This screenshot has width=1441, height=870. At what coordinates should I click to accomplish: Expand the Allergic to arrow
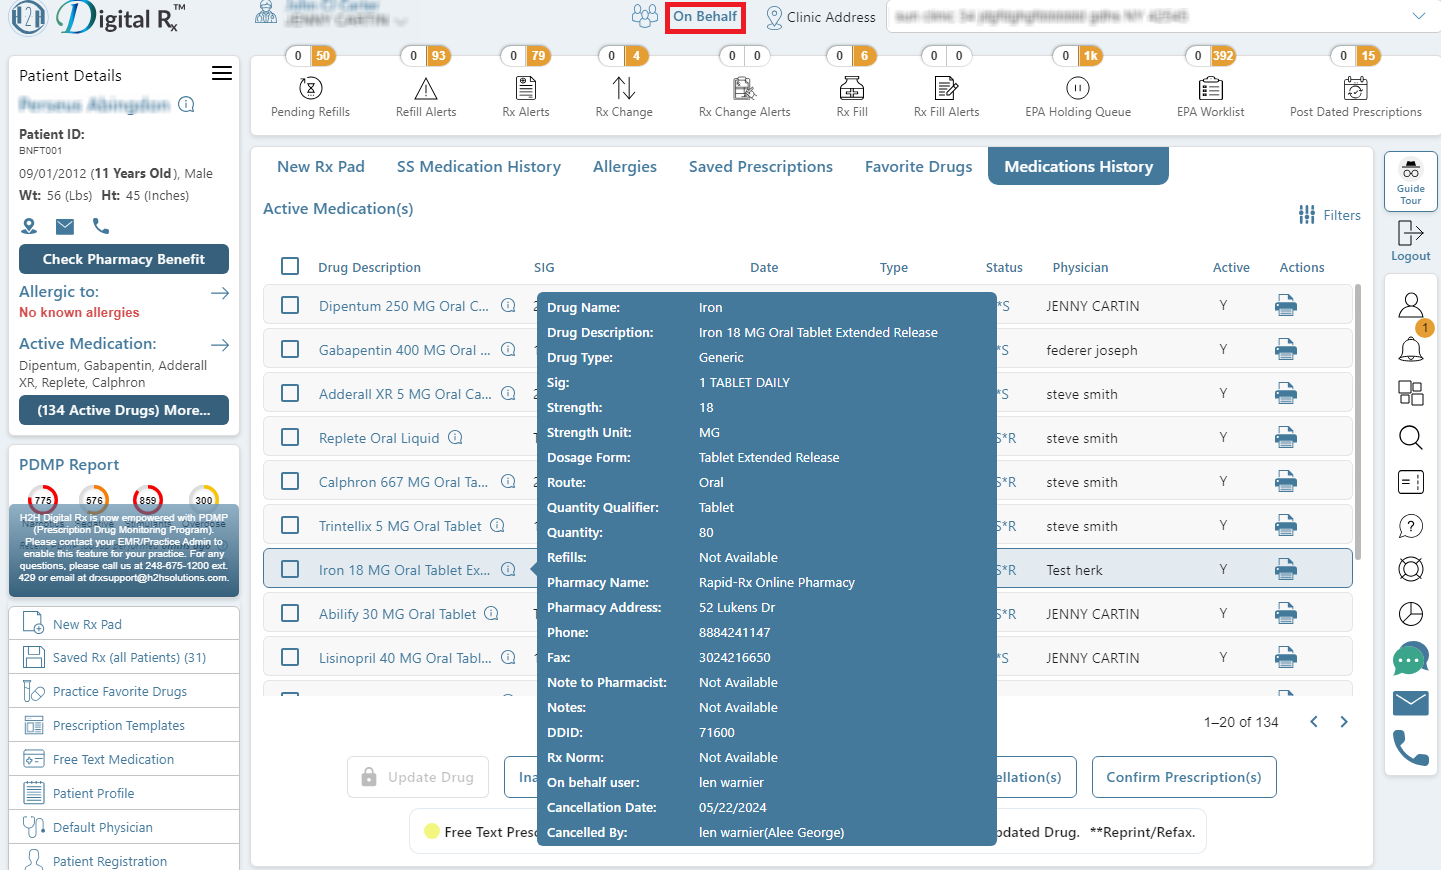click(x=220, y=292)
